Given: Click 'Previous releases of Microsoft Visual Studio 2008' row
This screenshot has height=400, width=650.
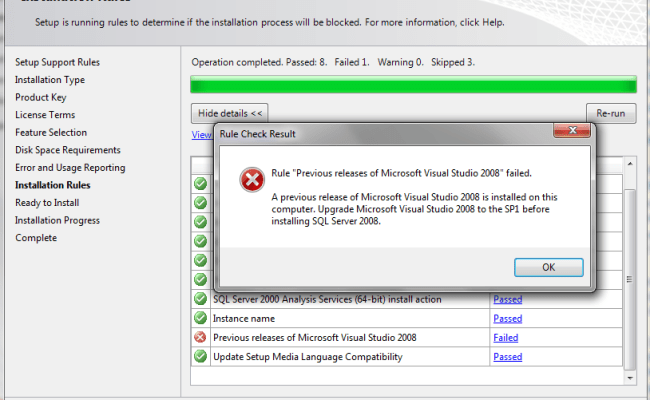Looking at the screenshot, I should (407, 338).
